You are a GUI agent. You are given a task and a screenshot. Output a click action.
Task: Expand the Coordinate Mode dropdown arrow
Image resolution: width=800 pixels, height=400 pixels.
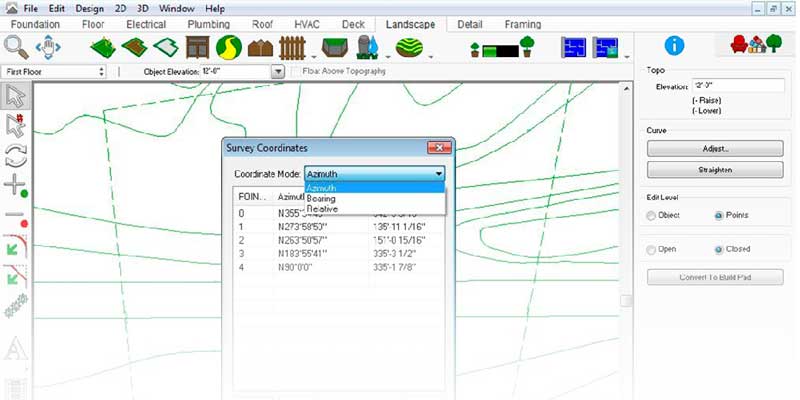(x=438, y=174)
